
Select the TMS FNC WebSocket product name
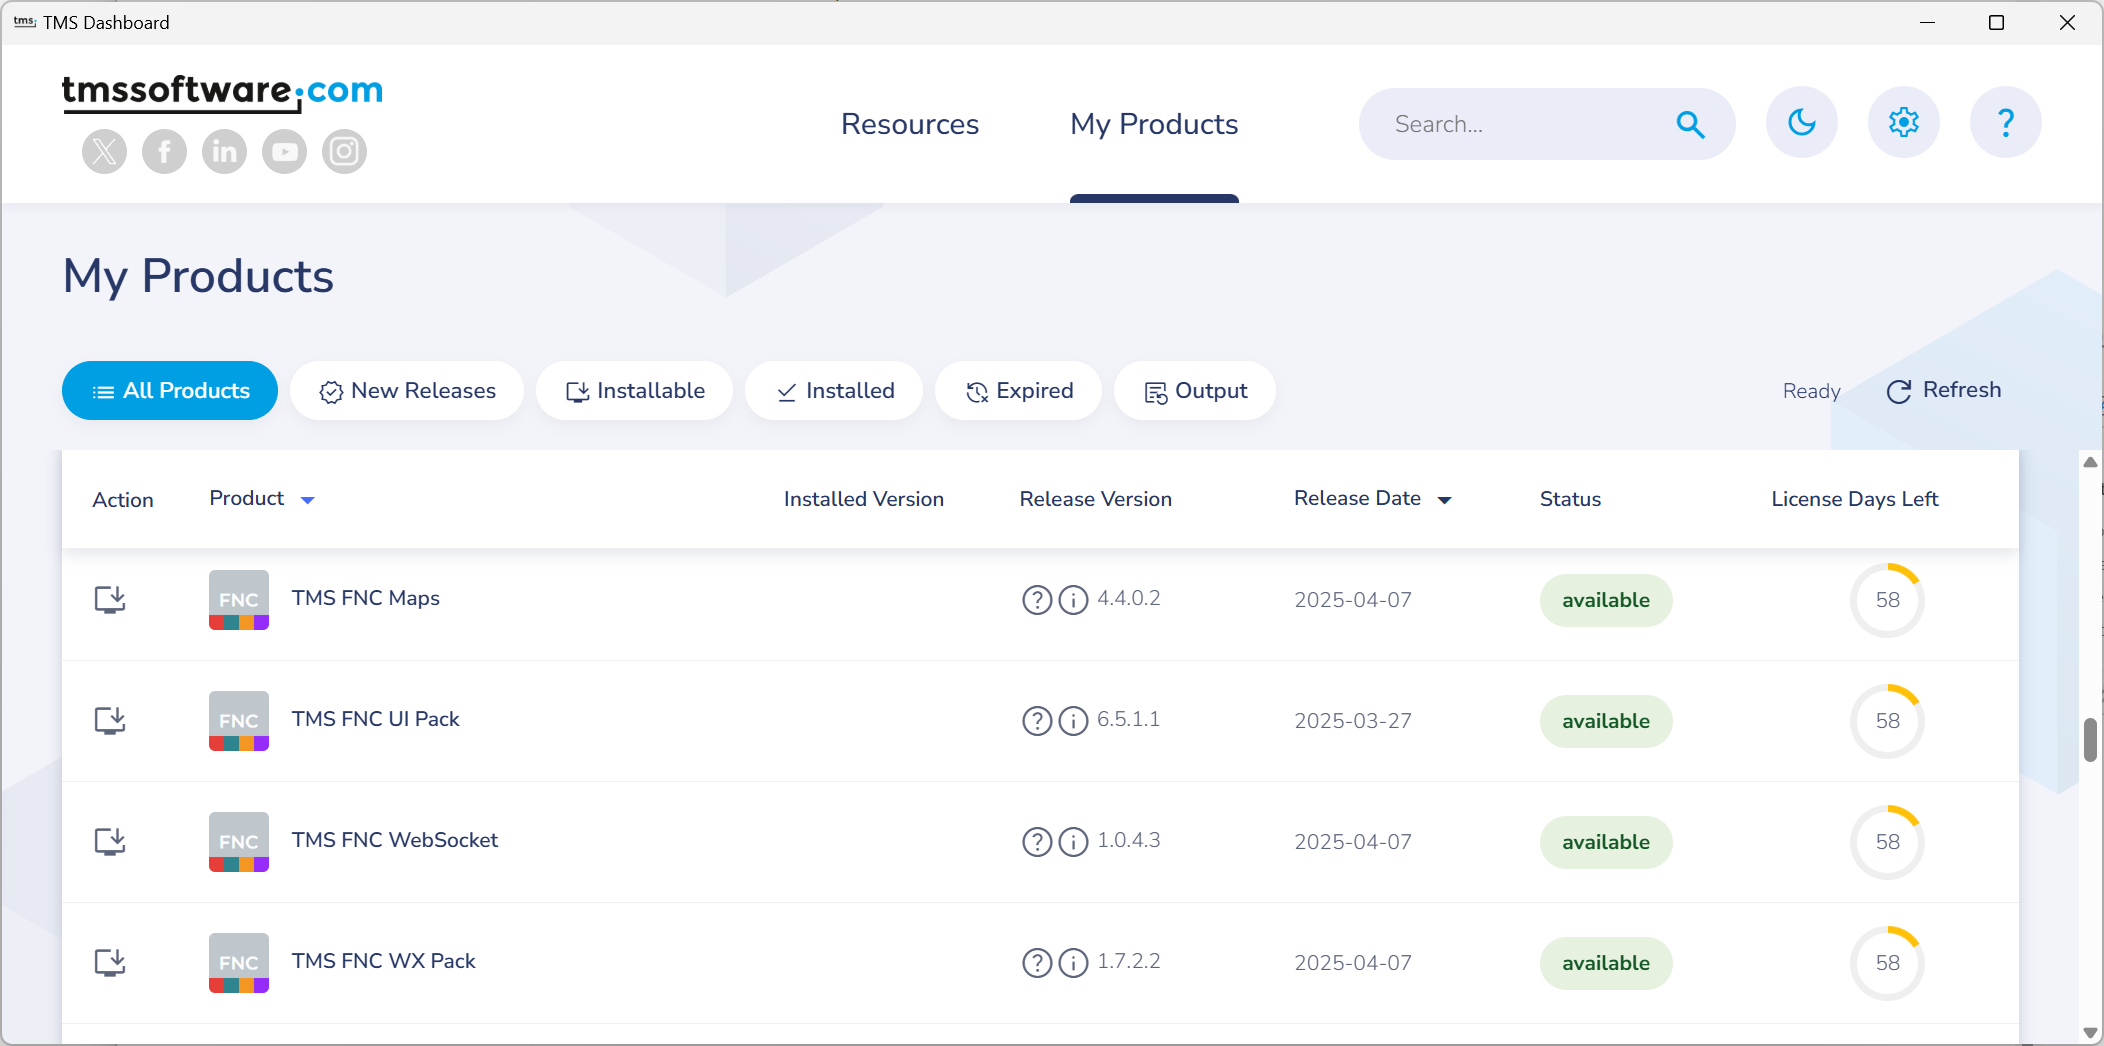click(395, 840)
